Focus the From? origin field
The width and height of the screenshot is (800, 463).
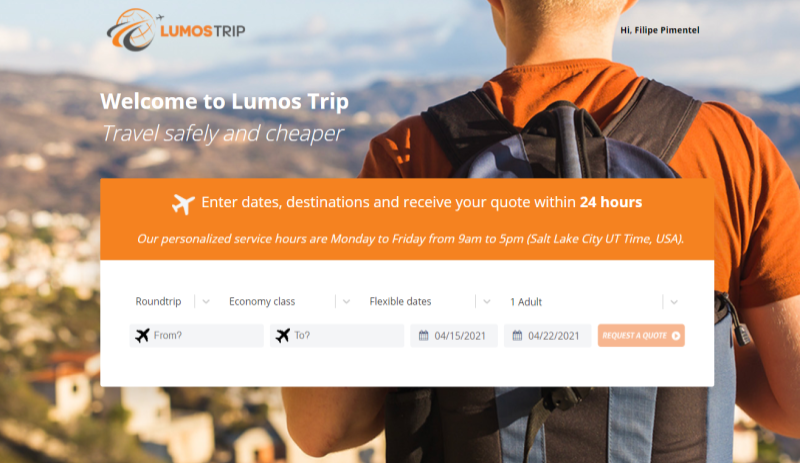196,335
